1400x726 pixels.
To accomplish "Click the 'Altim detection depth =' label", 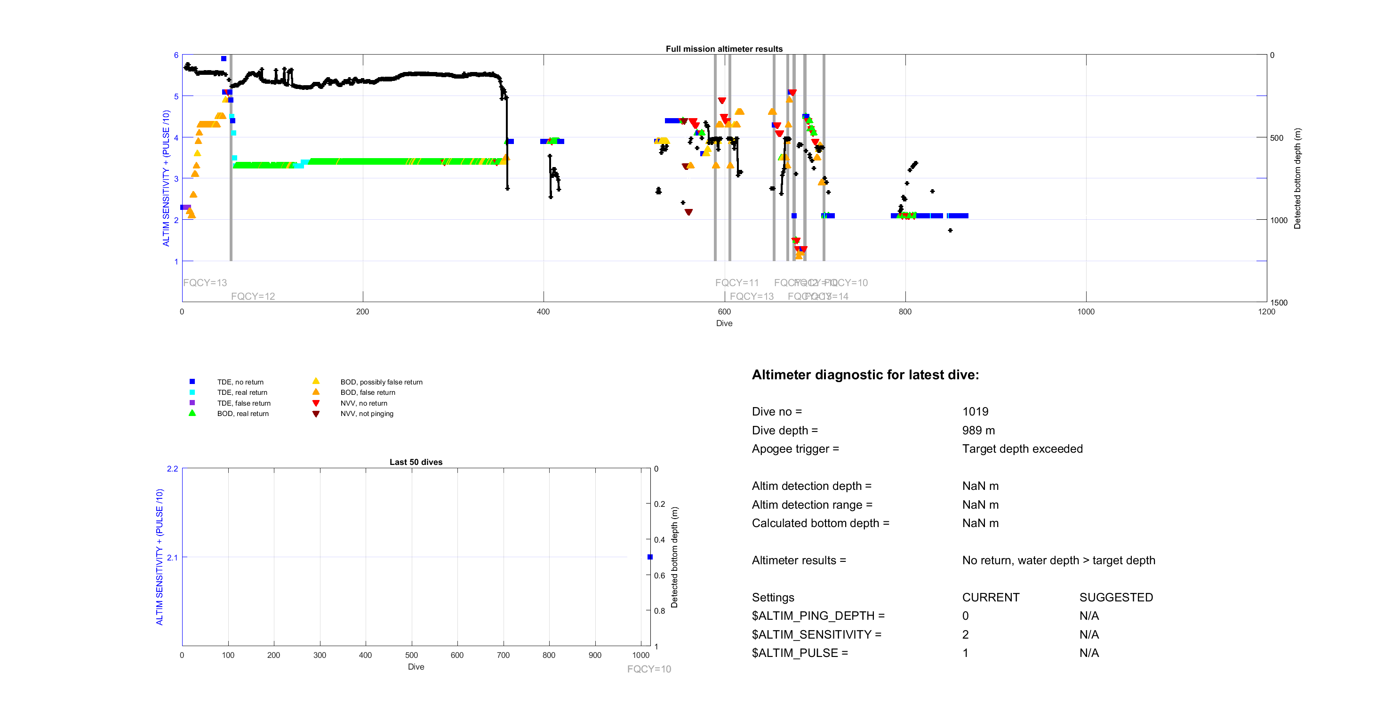I will [812, 486].
